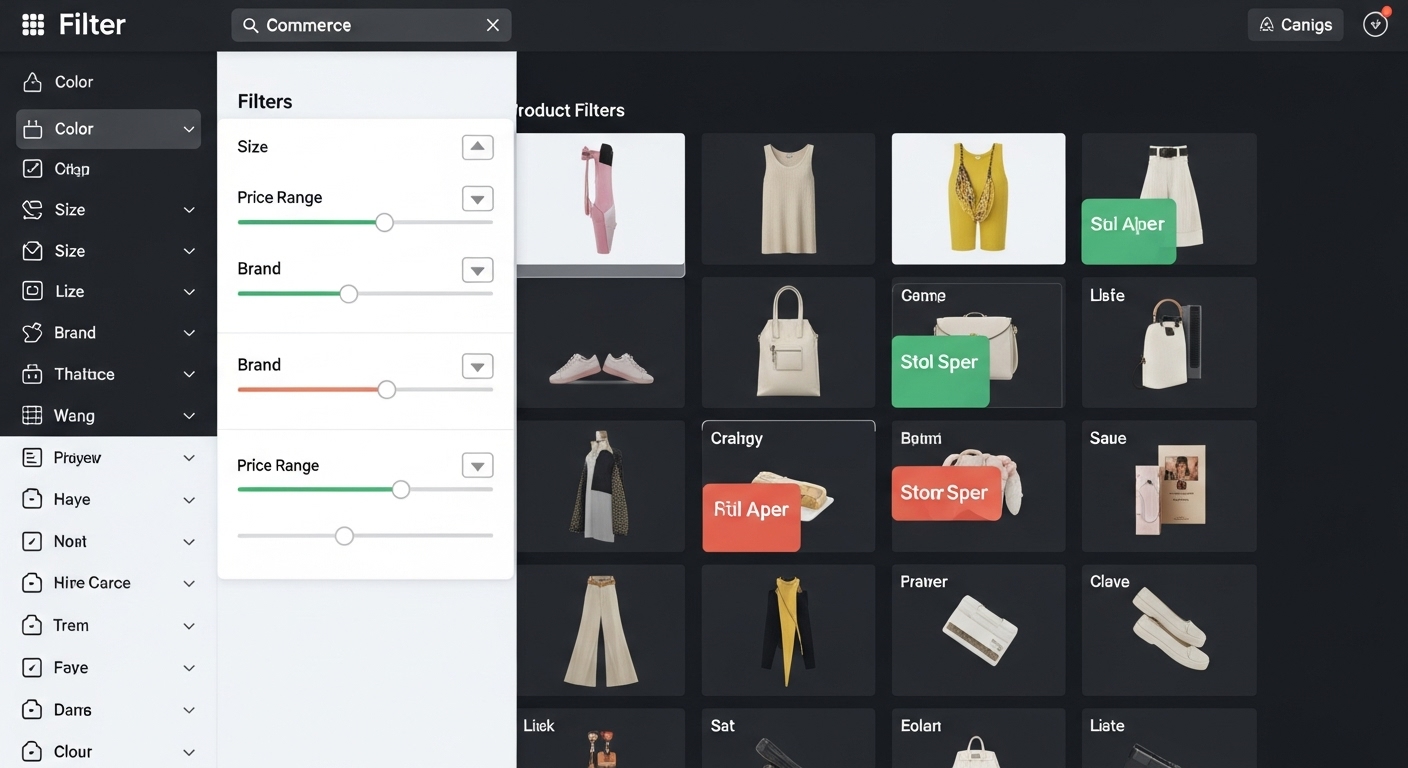Screen dimensions: 1408x768
Task: Click the red Storr Sper badge
Action: pyautogui.click(x=945, y=493)
